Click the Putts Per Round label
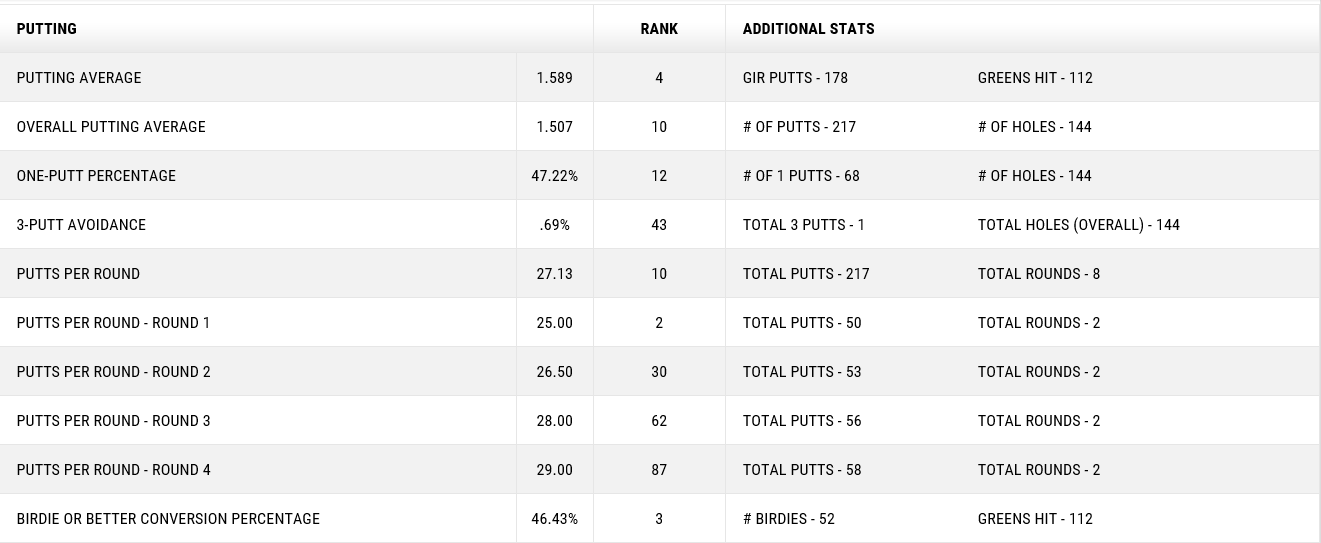The width and height of the screenshot is (1321, 543). (x=78, y=274)
